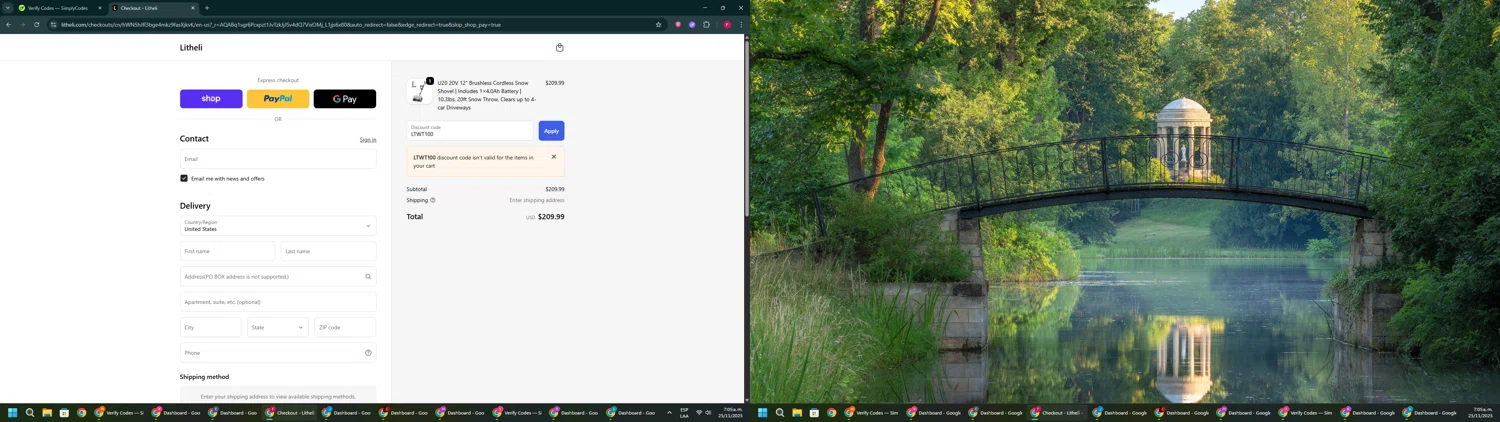The width and height of the screenshot is (1500, 422).
Task: Show the phone number help tooltip
Action: coord(368,353)
